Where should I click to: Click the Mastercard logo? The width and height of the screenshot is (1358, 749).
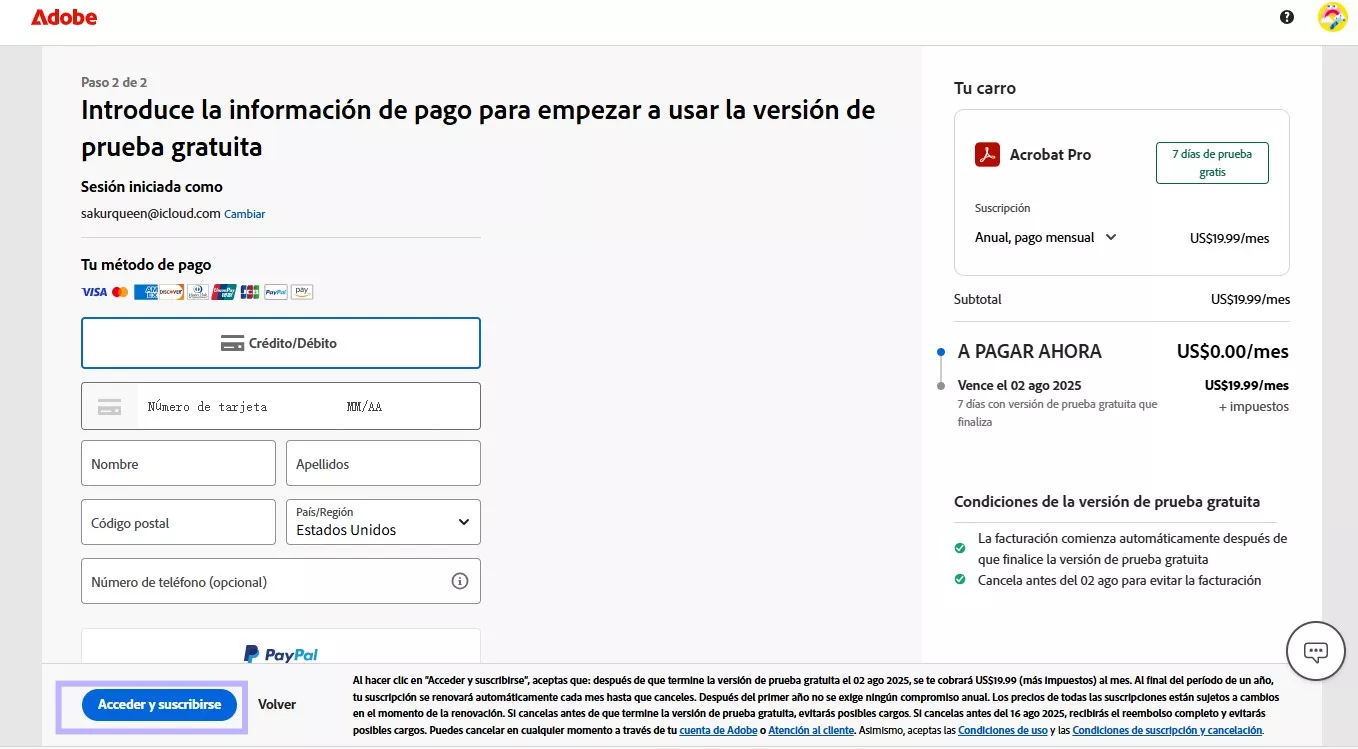tap(120, 292)
